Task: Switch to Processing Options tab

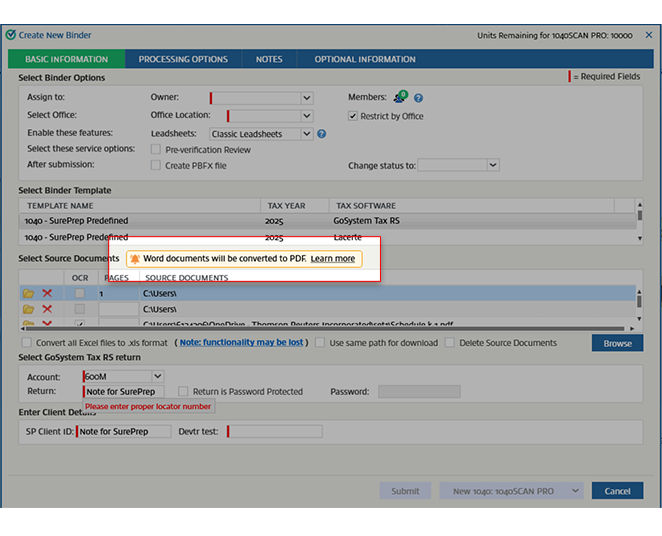Action: (183, 59)
